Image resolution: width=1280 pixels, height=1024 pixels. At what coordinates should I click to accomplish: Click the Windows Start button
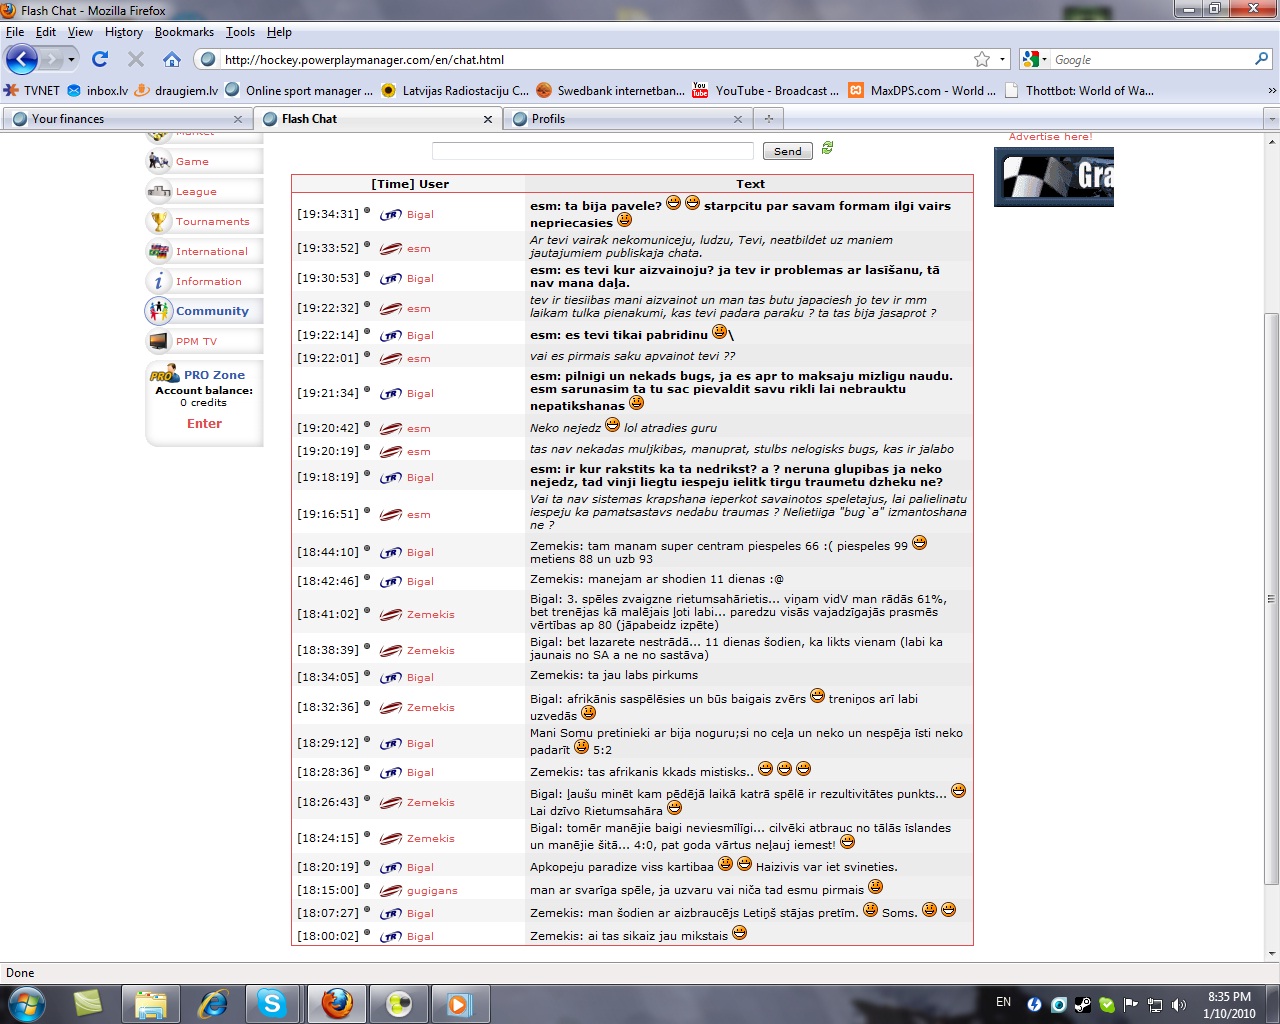pyautogui.click(x=25, y=1003)
